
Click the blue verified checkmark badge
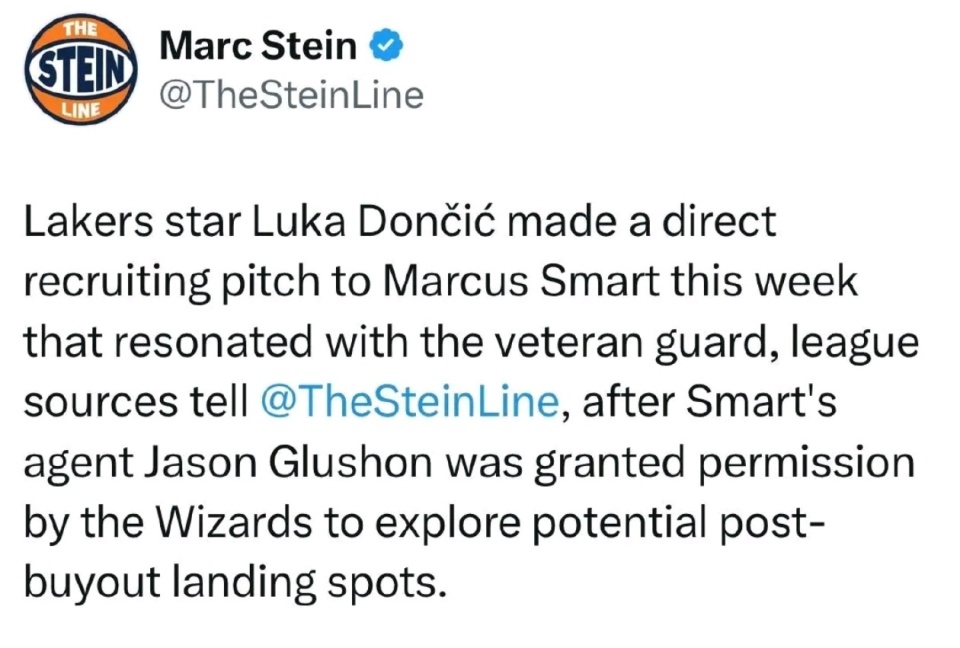[x=386, y=47]
